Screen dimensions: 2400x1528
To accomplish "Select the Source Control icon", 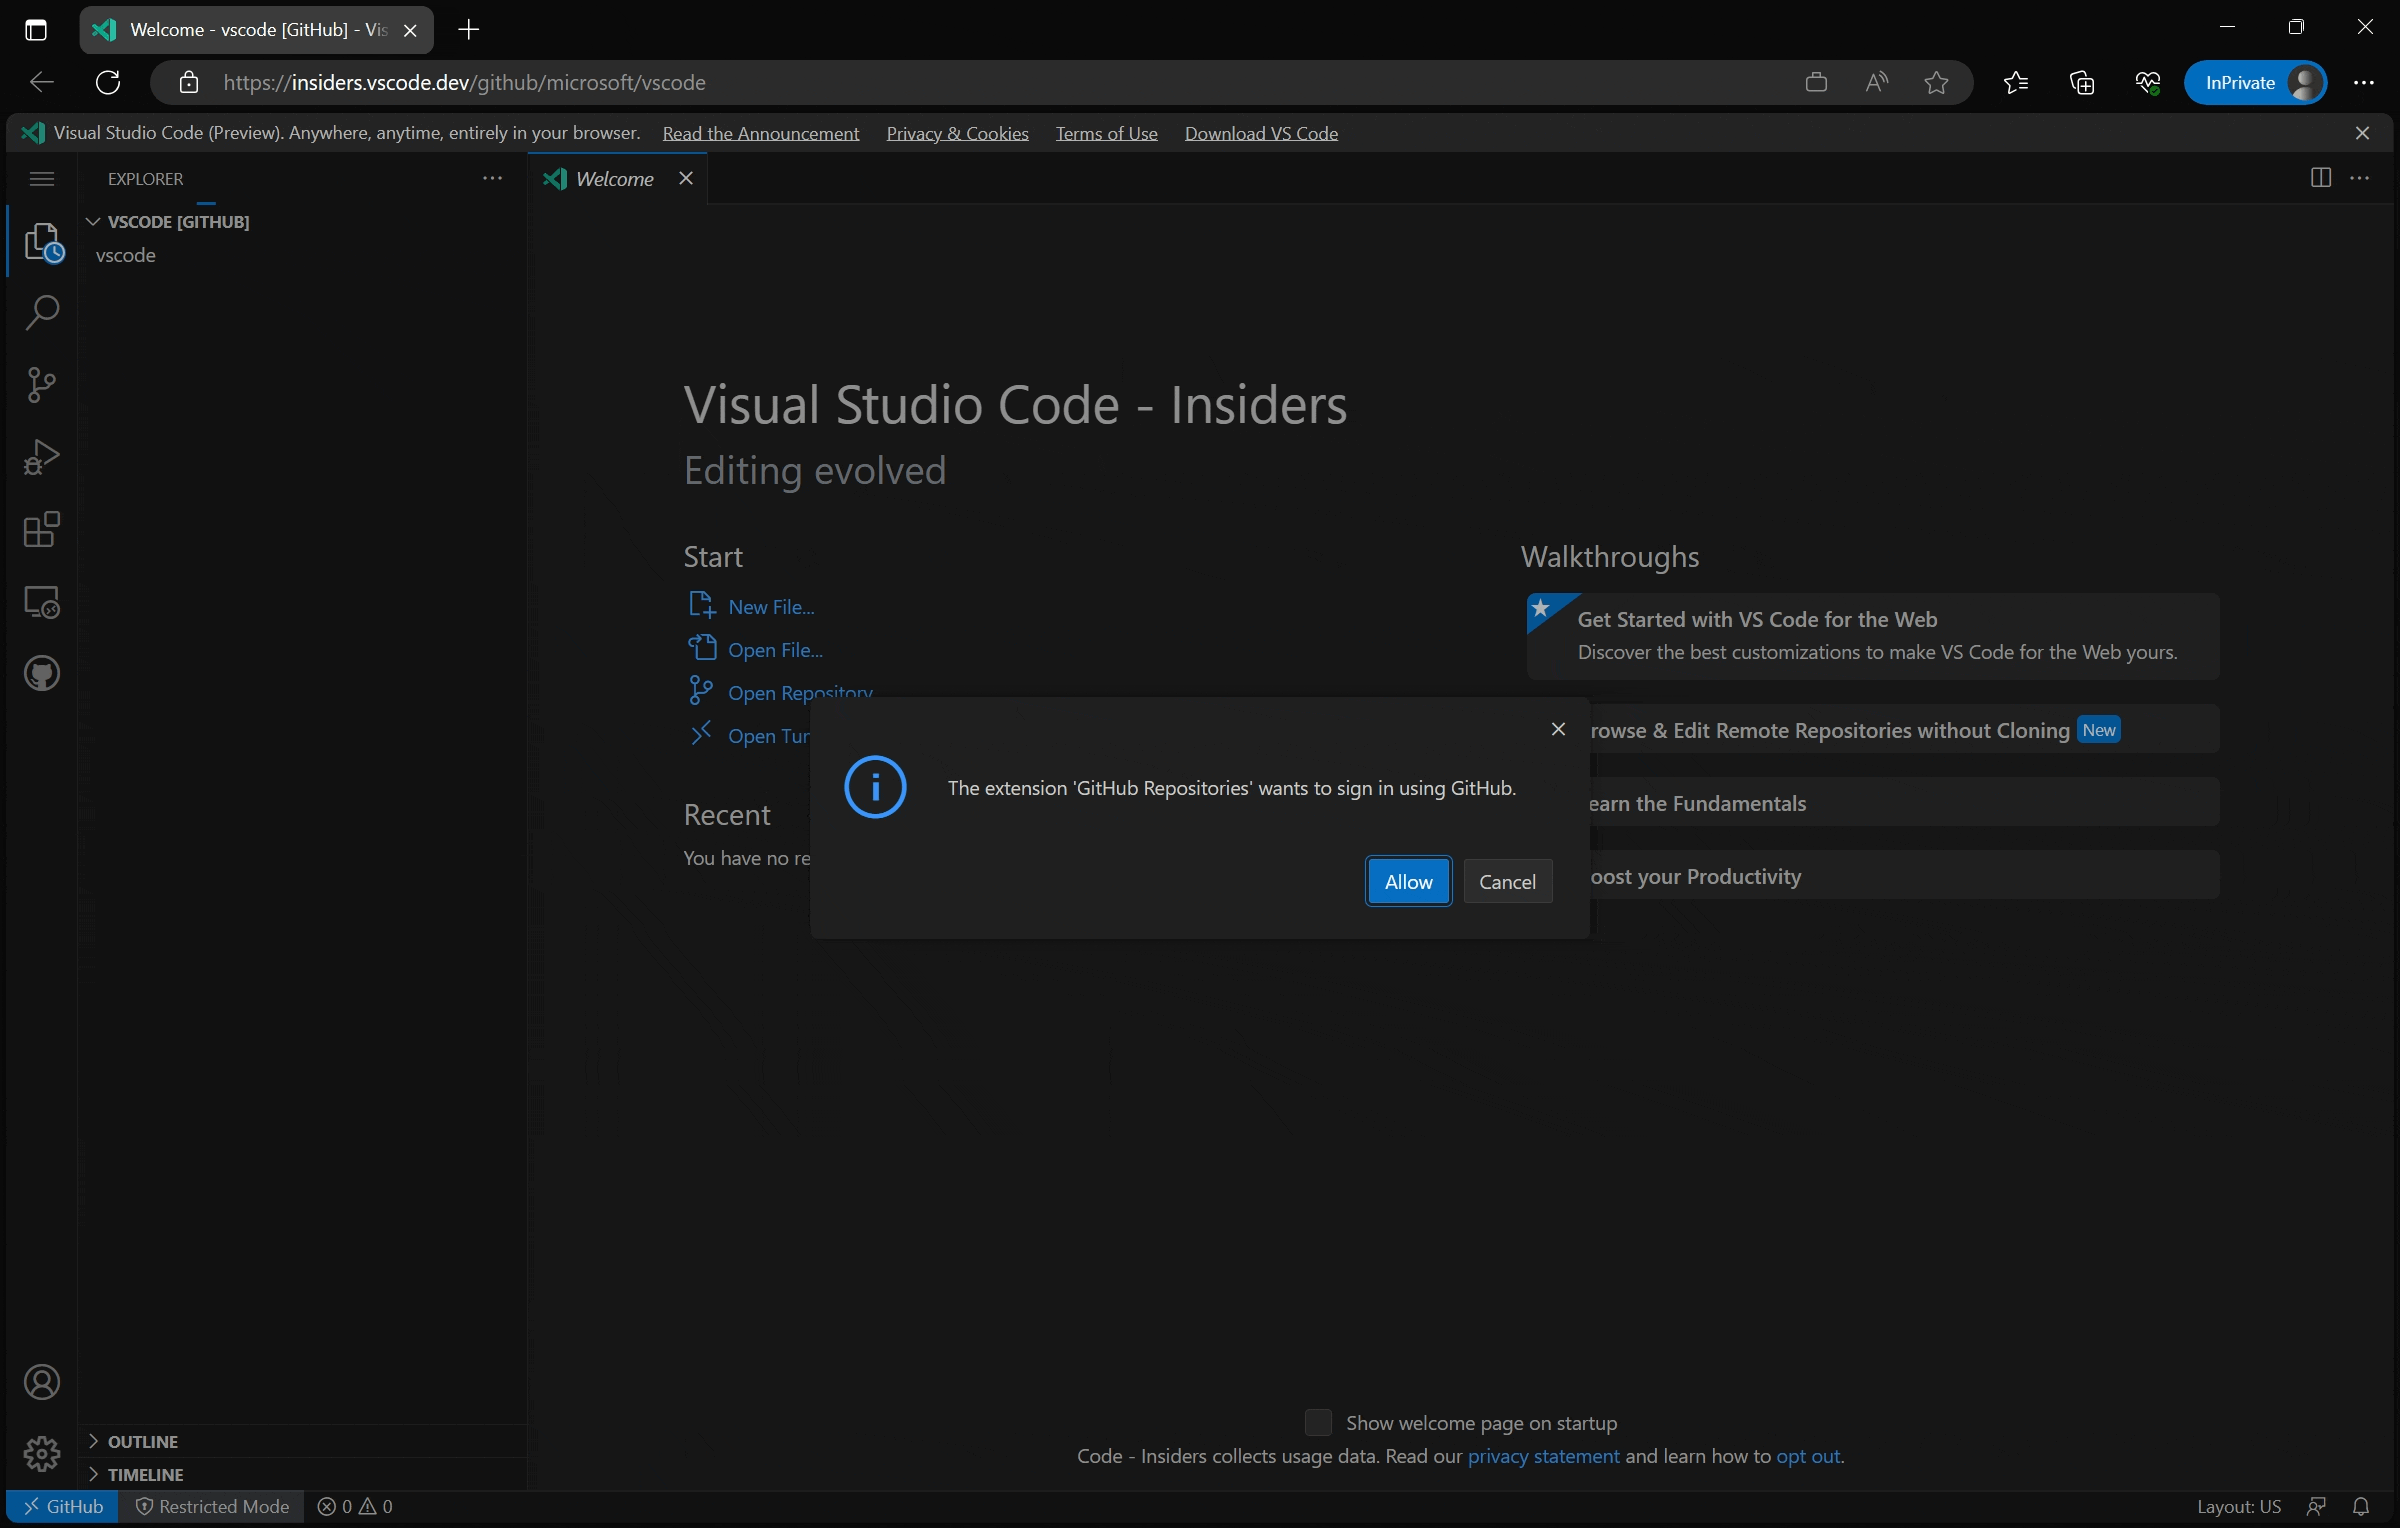I will (43, 384).
